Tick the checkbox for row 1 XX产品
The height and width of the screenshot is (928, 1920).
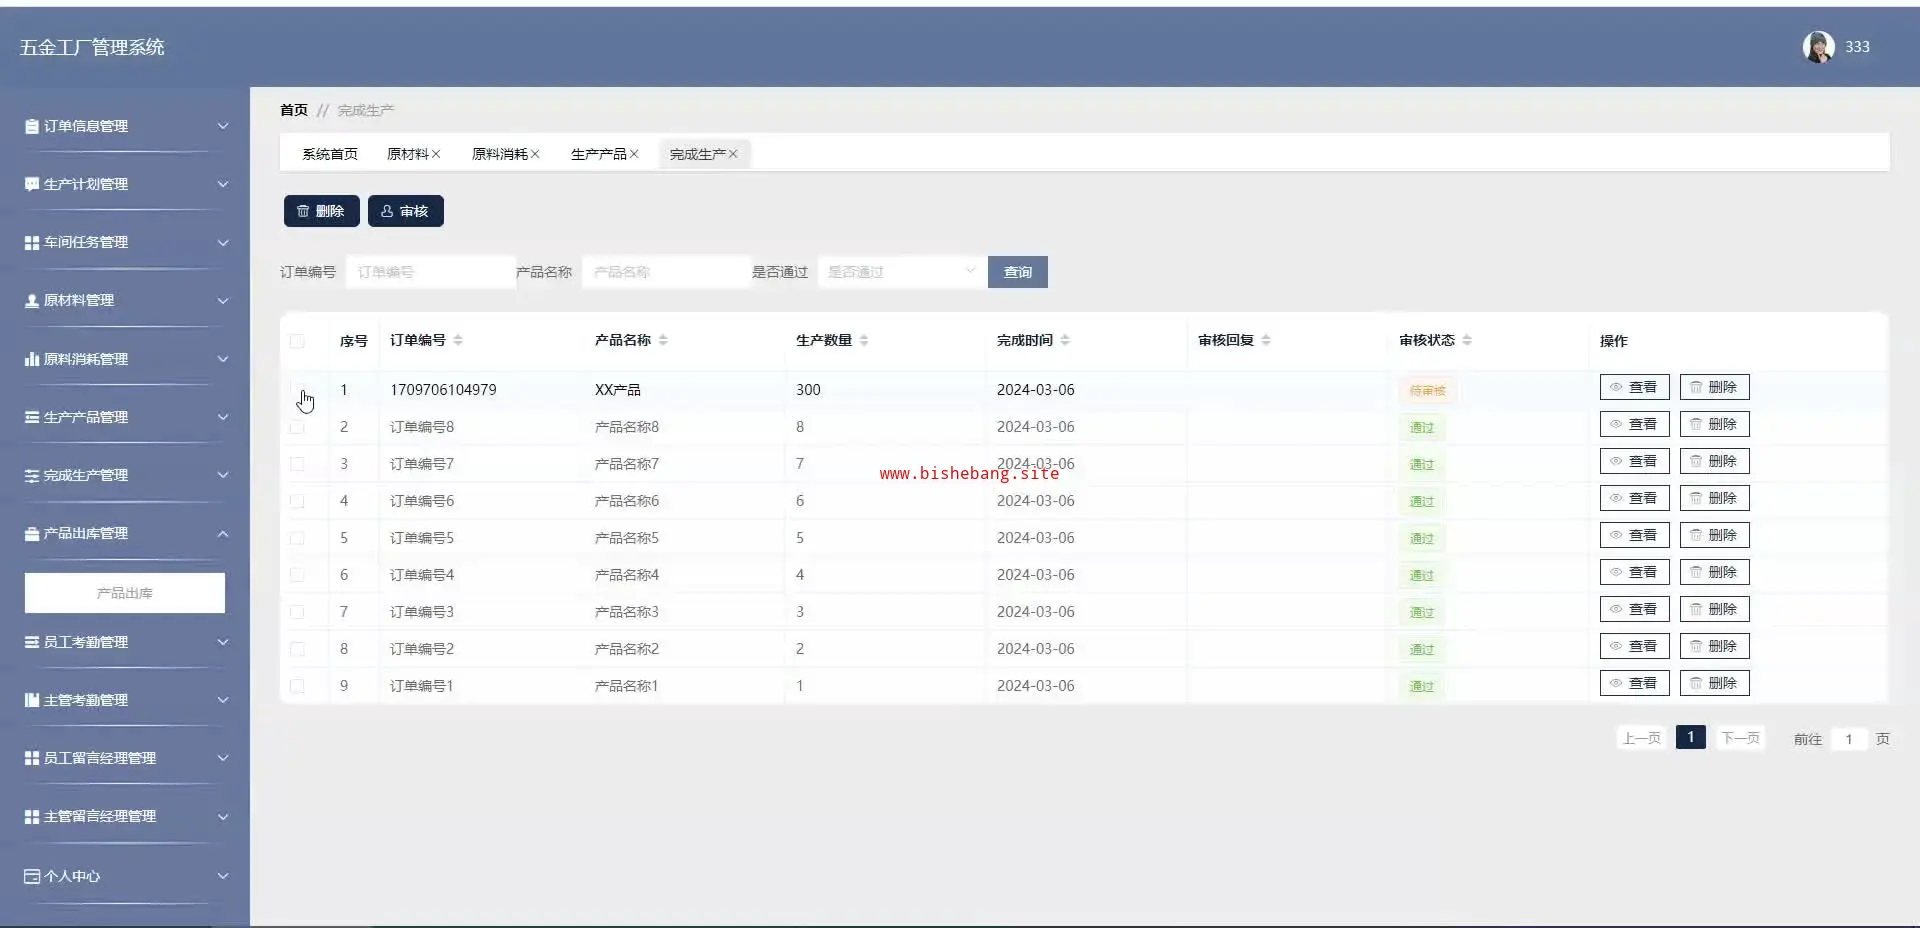297,390
